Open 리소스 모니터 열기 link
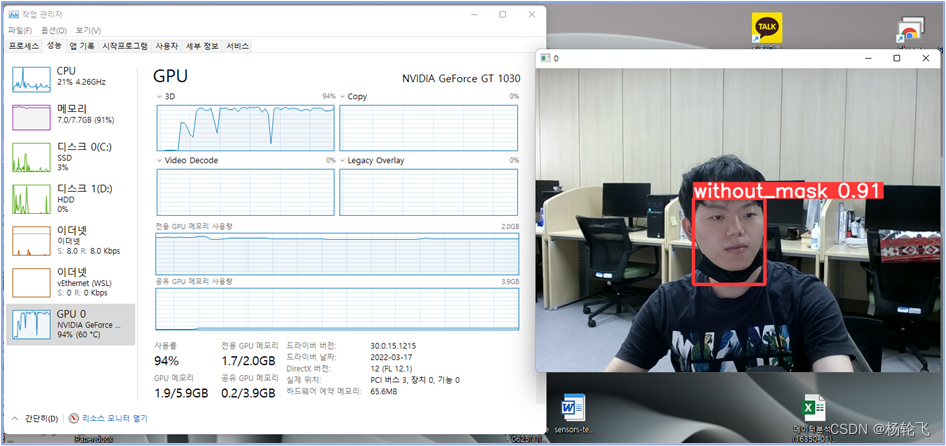The image size is (946, 446). click(115, 418)
